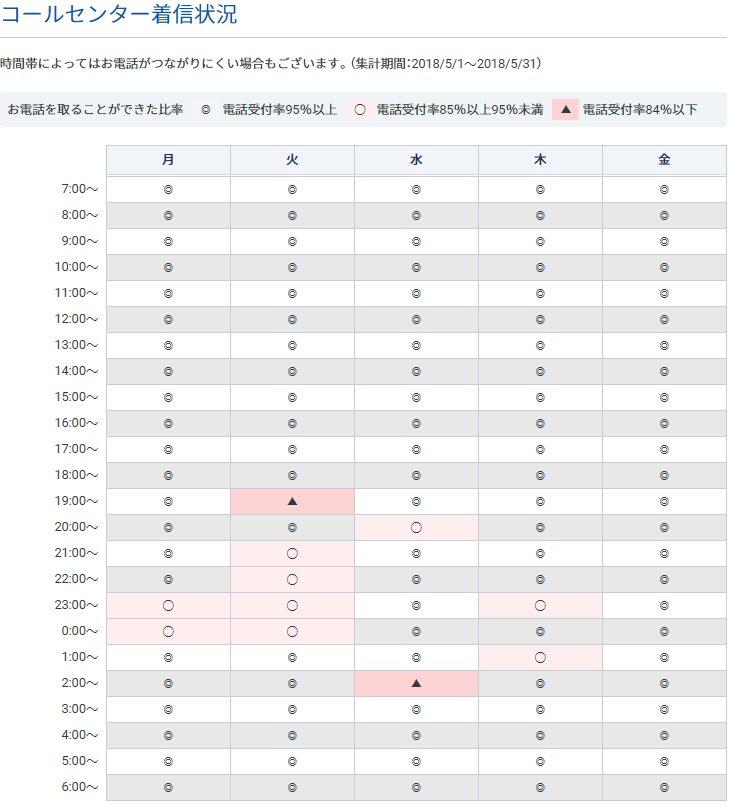The image size is (734, 809).
Task: Click the double-circle icon for 月 at 7:00
Action: [x=169, y=190]
